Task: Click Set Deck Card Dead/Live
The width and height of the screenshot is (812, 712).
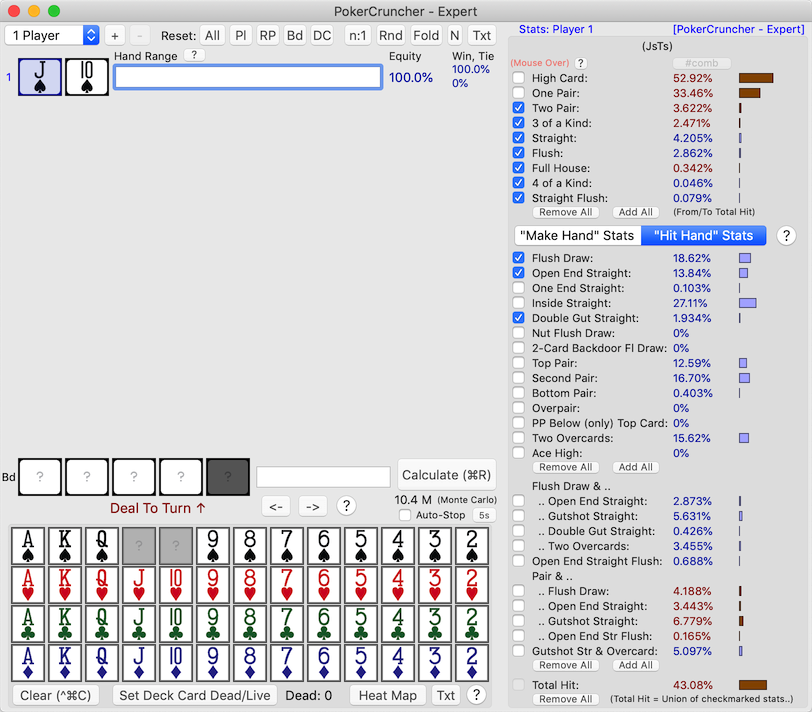Action: click(x=195, y=695)
